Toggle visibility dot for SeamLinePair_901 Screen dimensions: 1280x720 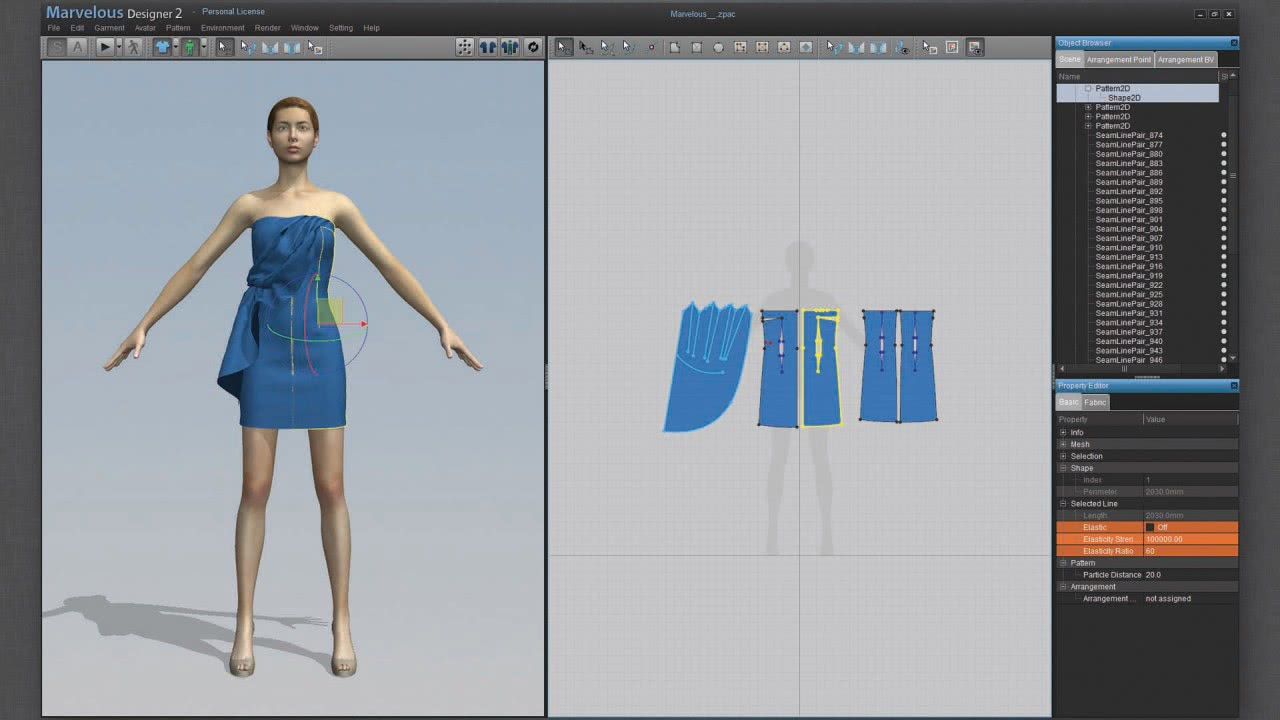point(1223,220)
